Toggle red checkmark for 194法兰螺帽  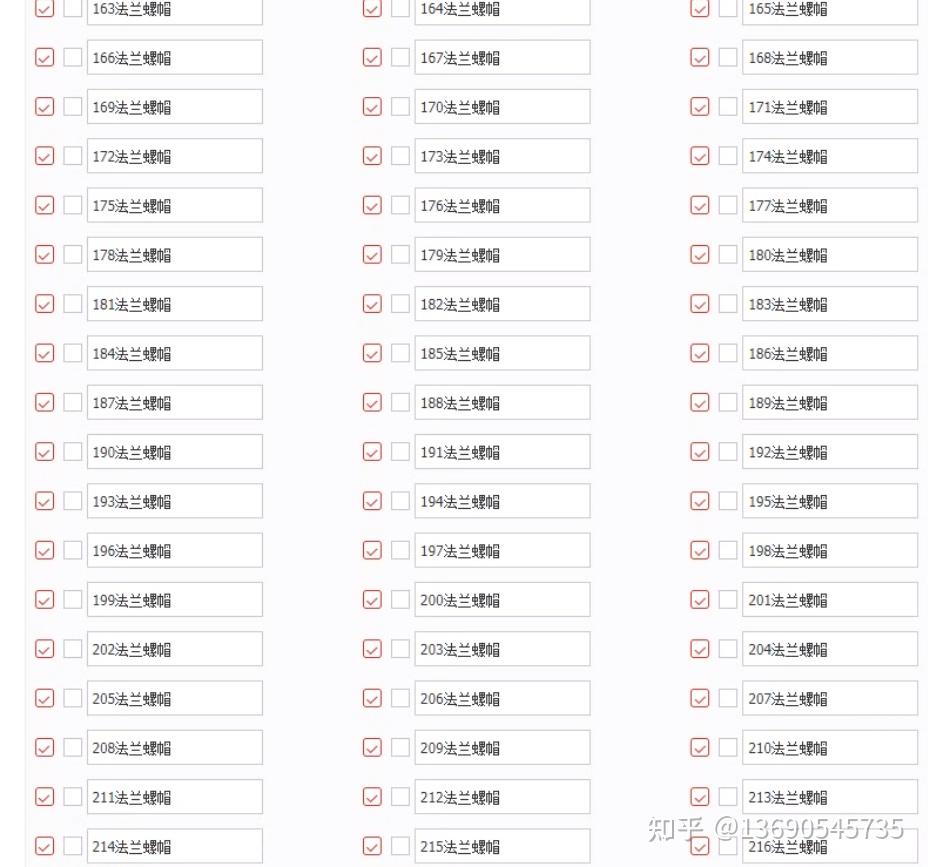click(x=372, y=501)
